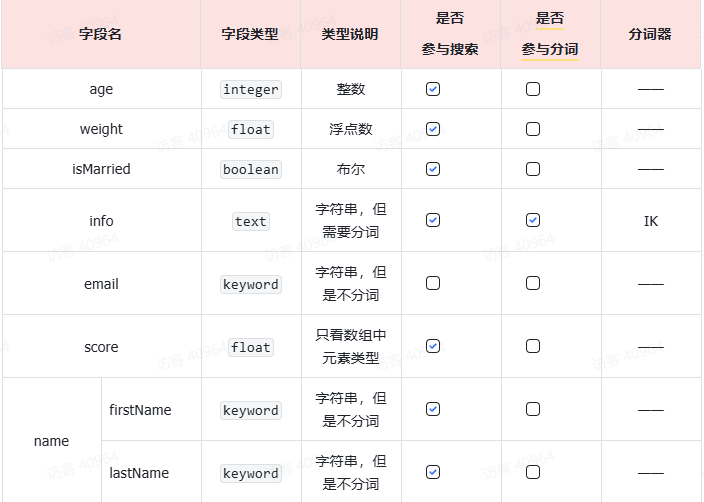Image resolution: width=704 pixels, height=502 pixels.
Task: Check the tokenize checkbox for weight
Action: [x=533, y=129]
